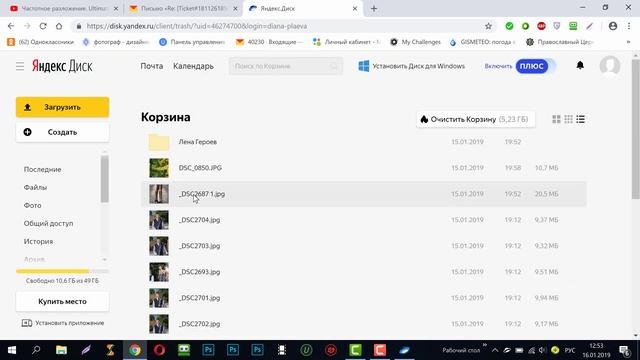Go back to the previous page

click(x=11, y=26)
